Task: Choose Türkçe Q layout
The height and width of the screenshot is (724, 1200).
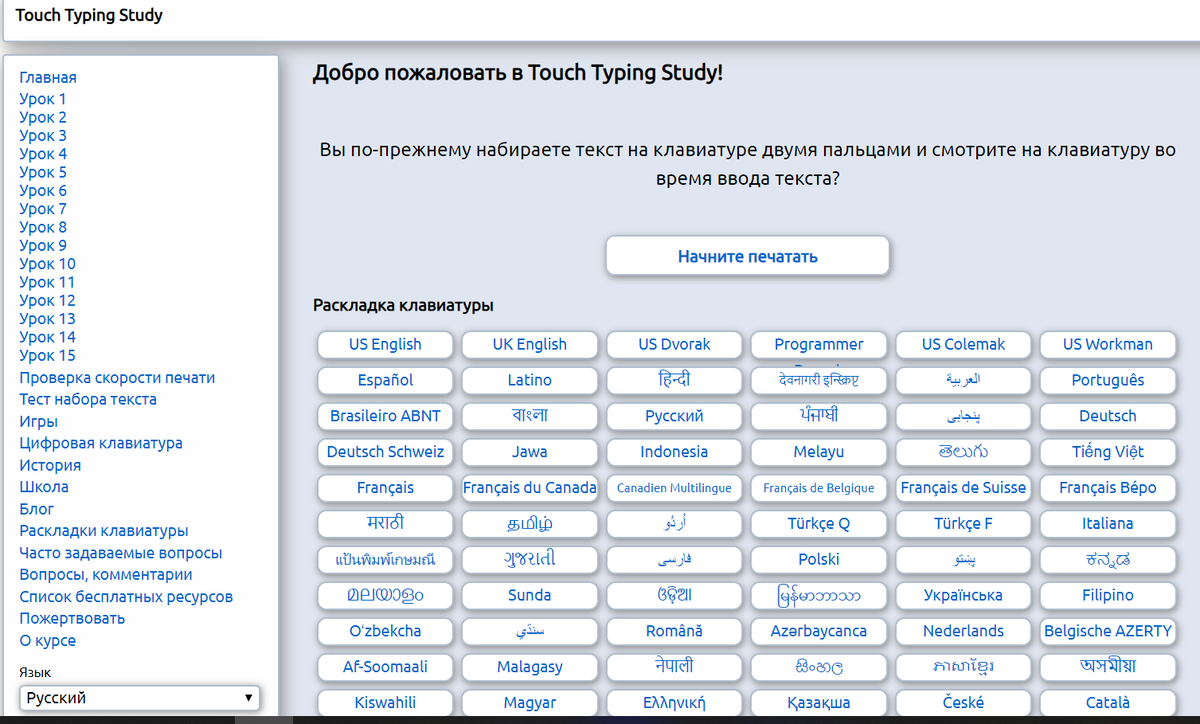Action: tap(818, 523)
